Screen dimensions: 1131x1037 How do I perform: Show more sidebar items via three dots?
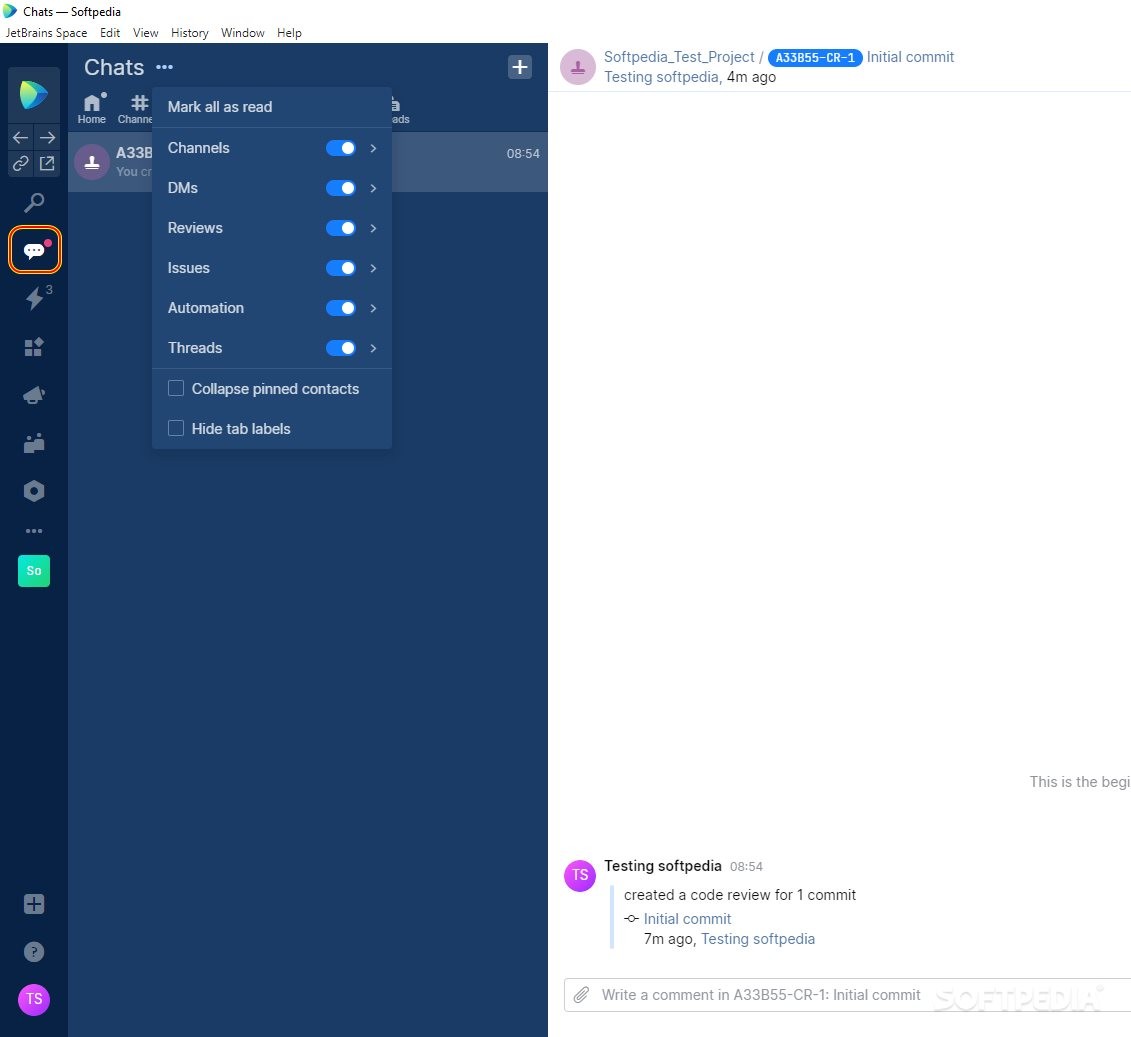pyautogui.click(x=34, y=531)
